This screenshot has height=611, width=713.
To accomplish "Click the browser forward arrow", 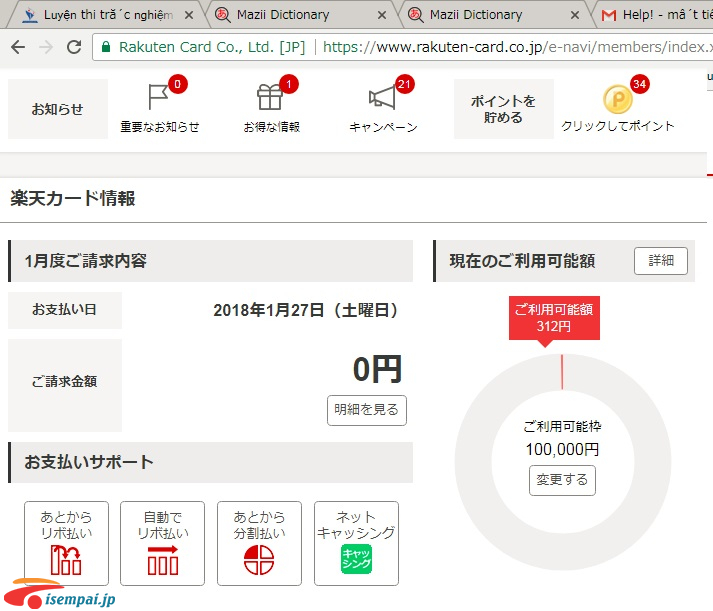I will click(x=46, y=47).
